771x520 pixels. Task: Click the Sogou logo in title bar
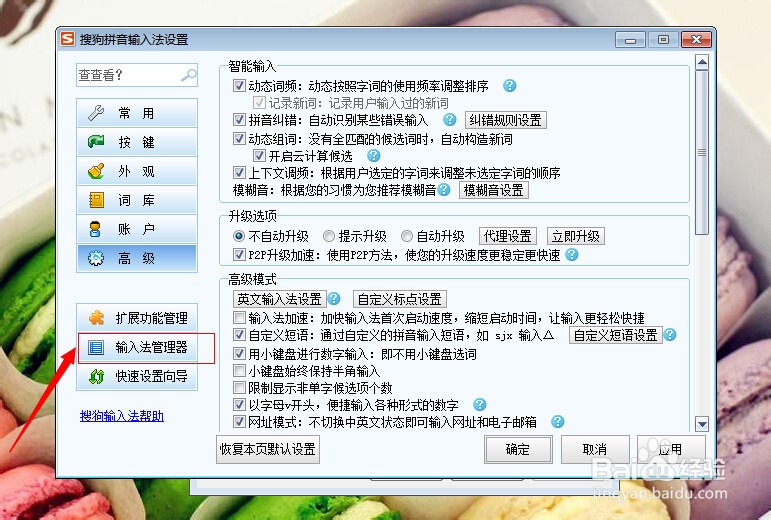coord(67,39)
